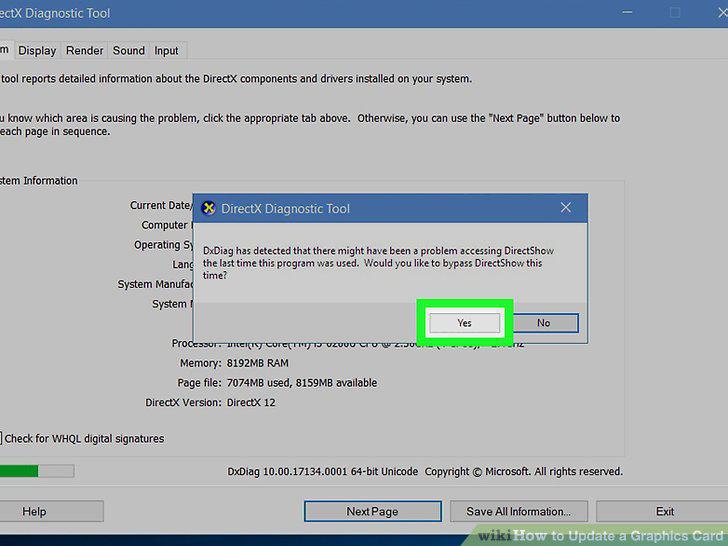
Task: Click the "Memory:" label
Action: click(201, 363)
